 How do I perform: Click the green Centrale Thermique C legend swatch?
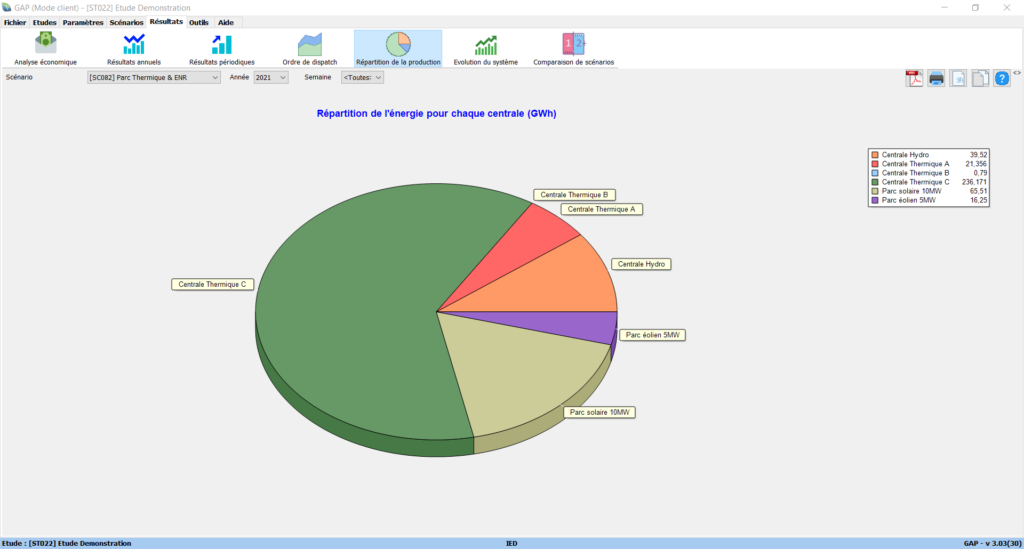(875, 182)
